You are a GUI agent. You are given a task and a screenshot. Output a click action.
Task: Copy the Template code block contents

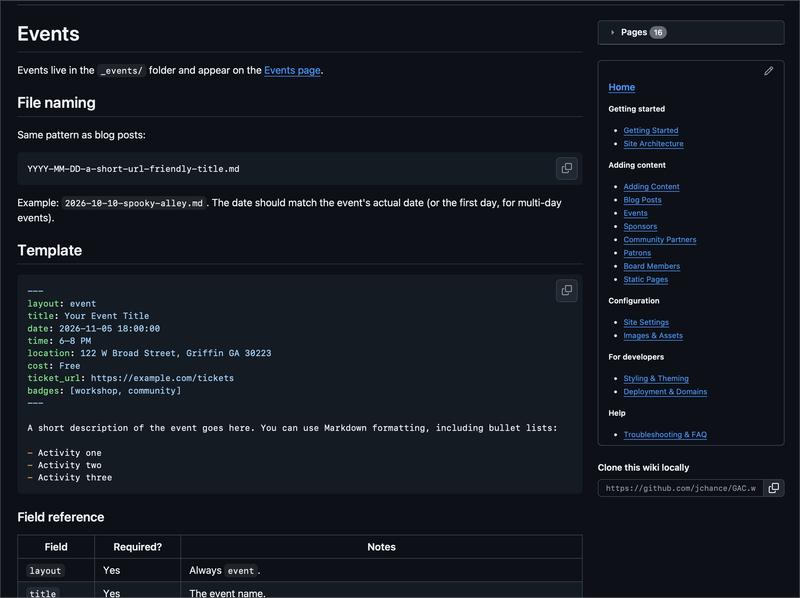point(566,290)
